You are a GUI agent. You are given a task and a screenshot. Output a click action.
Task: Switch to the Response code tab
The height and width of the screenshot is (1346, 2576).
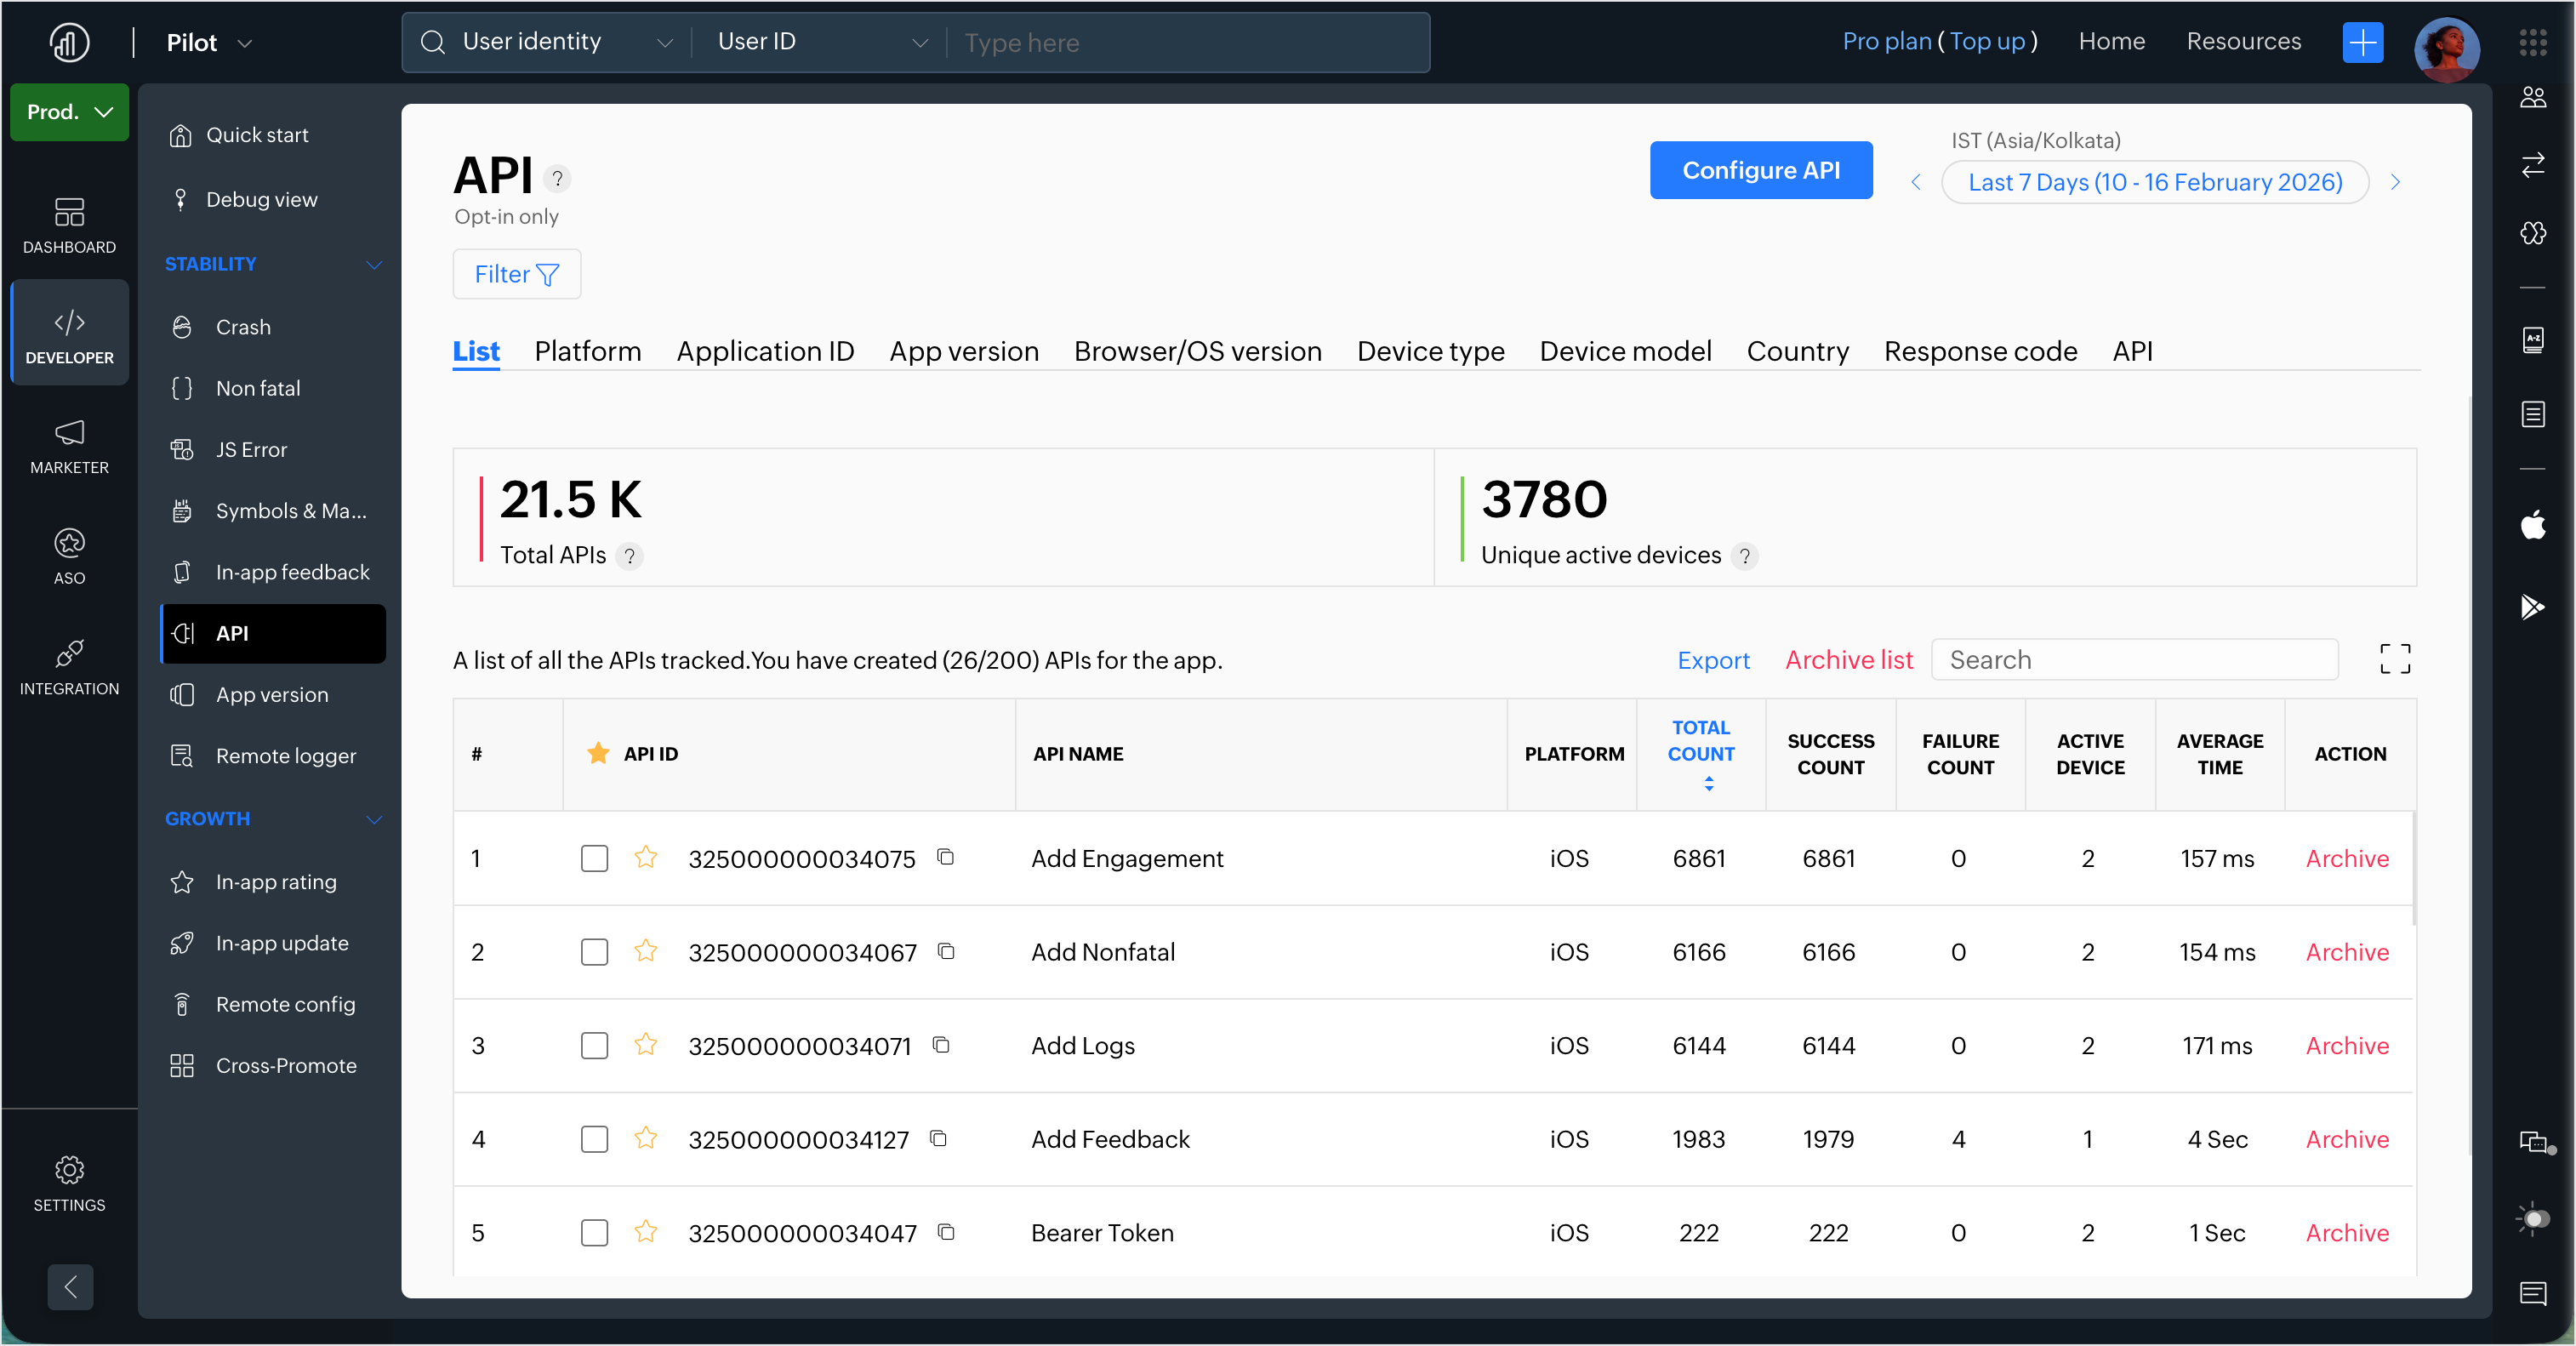pos(1980,351)
